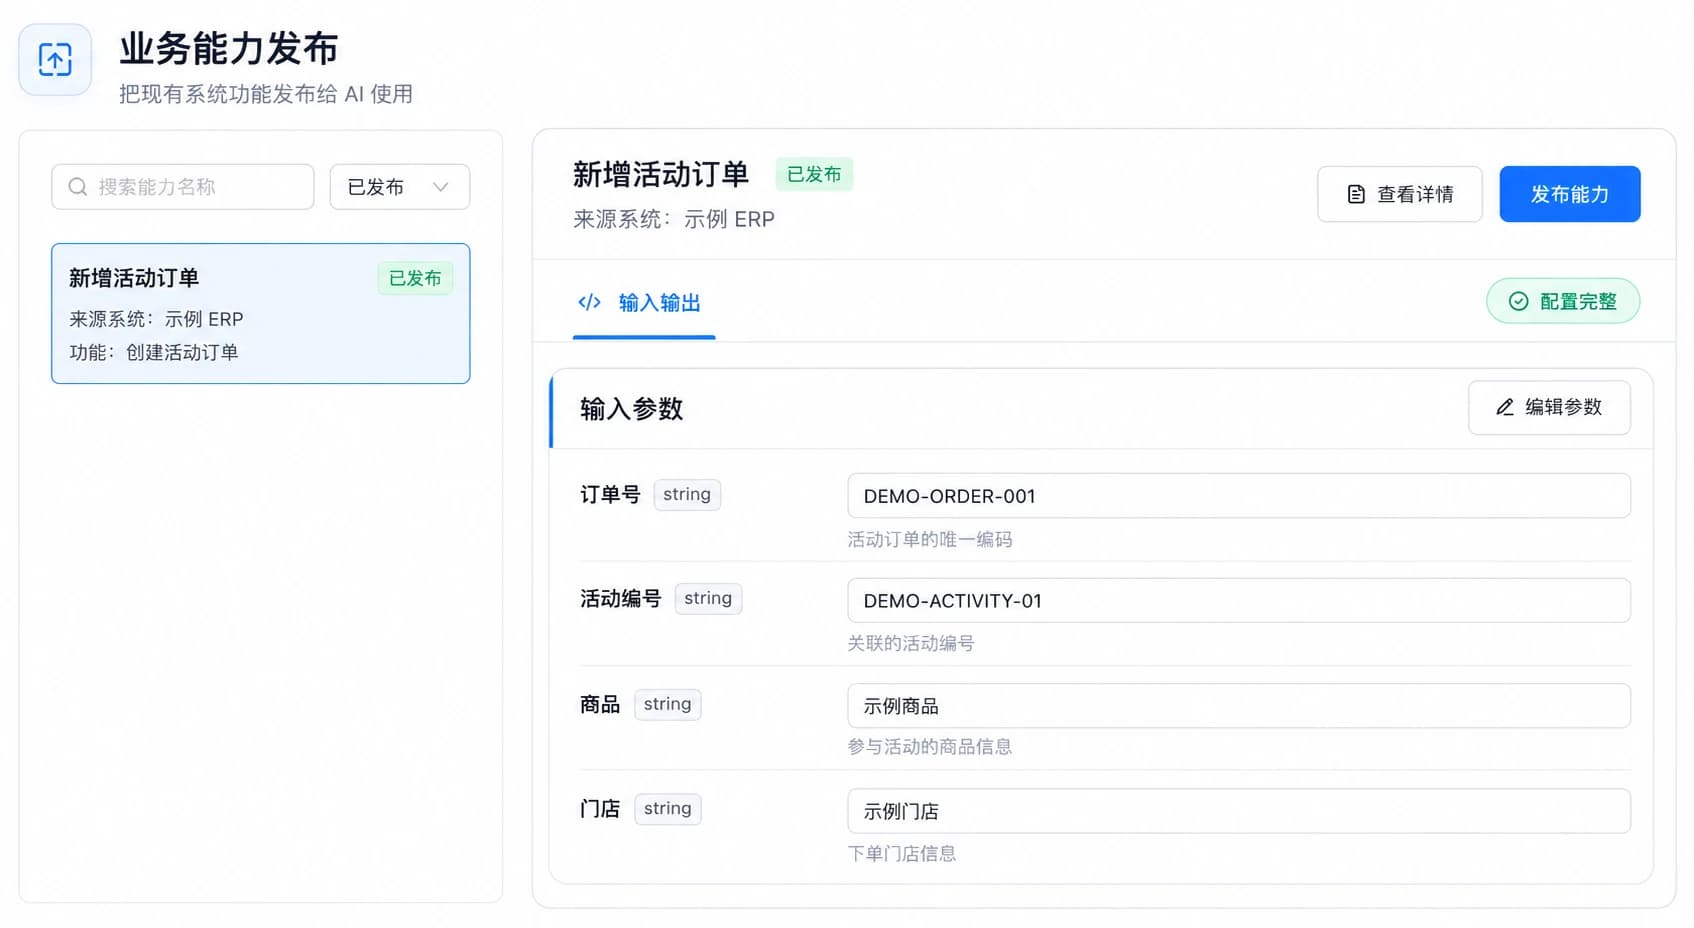Click the hint 下单门店信息
The image size is (1694, 928).
pos(902,853)
